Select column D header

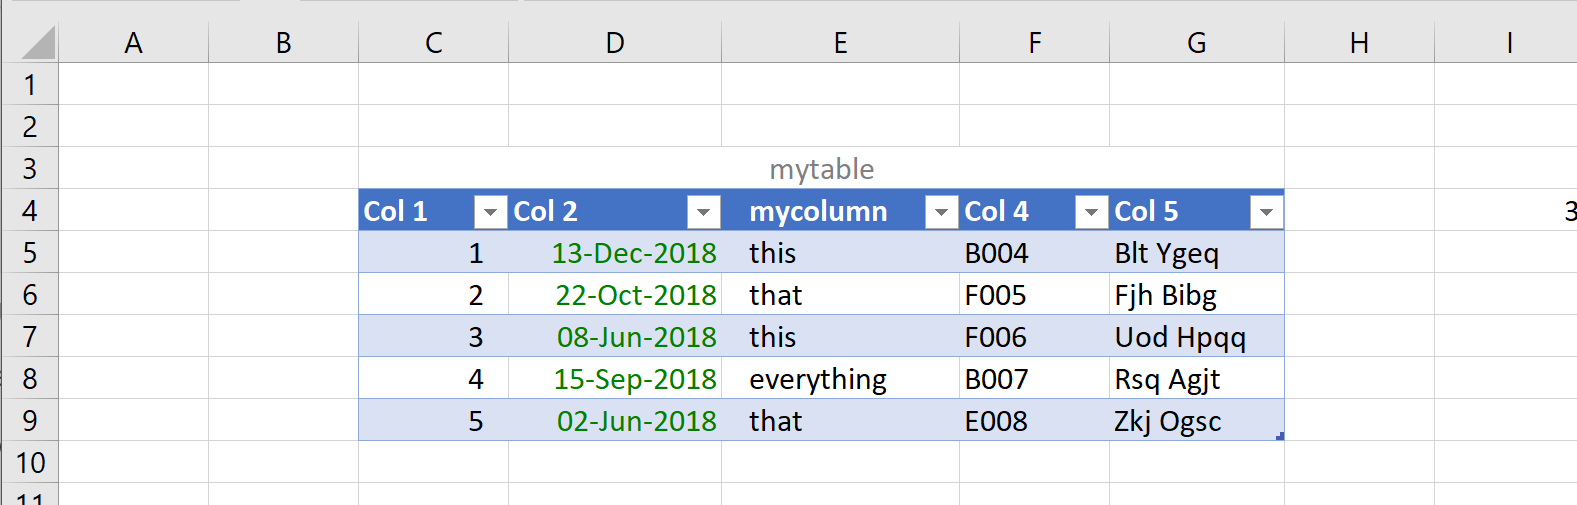[614, 43]
